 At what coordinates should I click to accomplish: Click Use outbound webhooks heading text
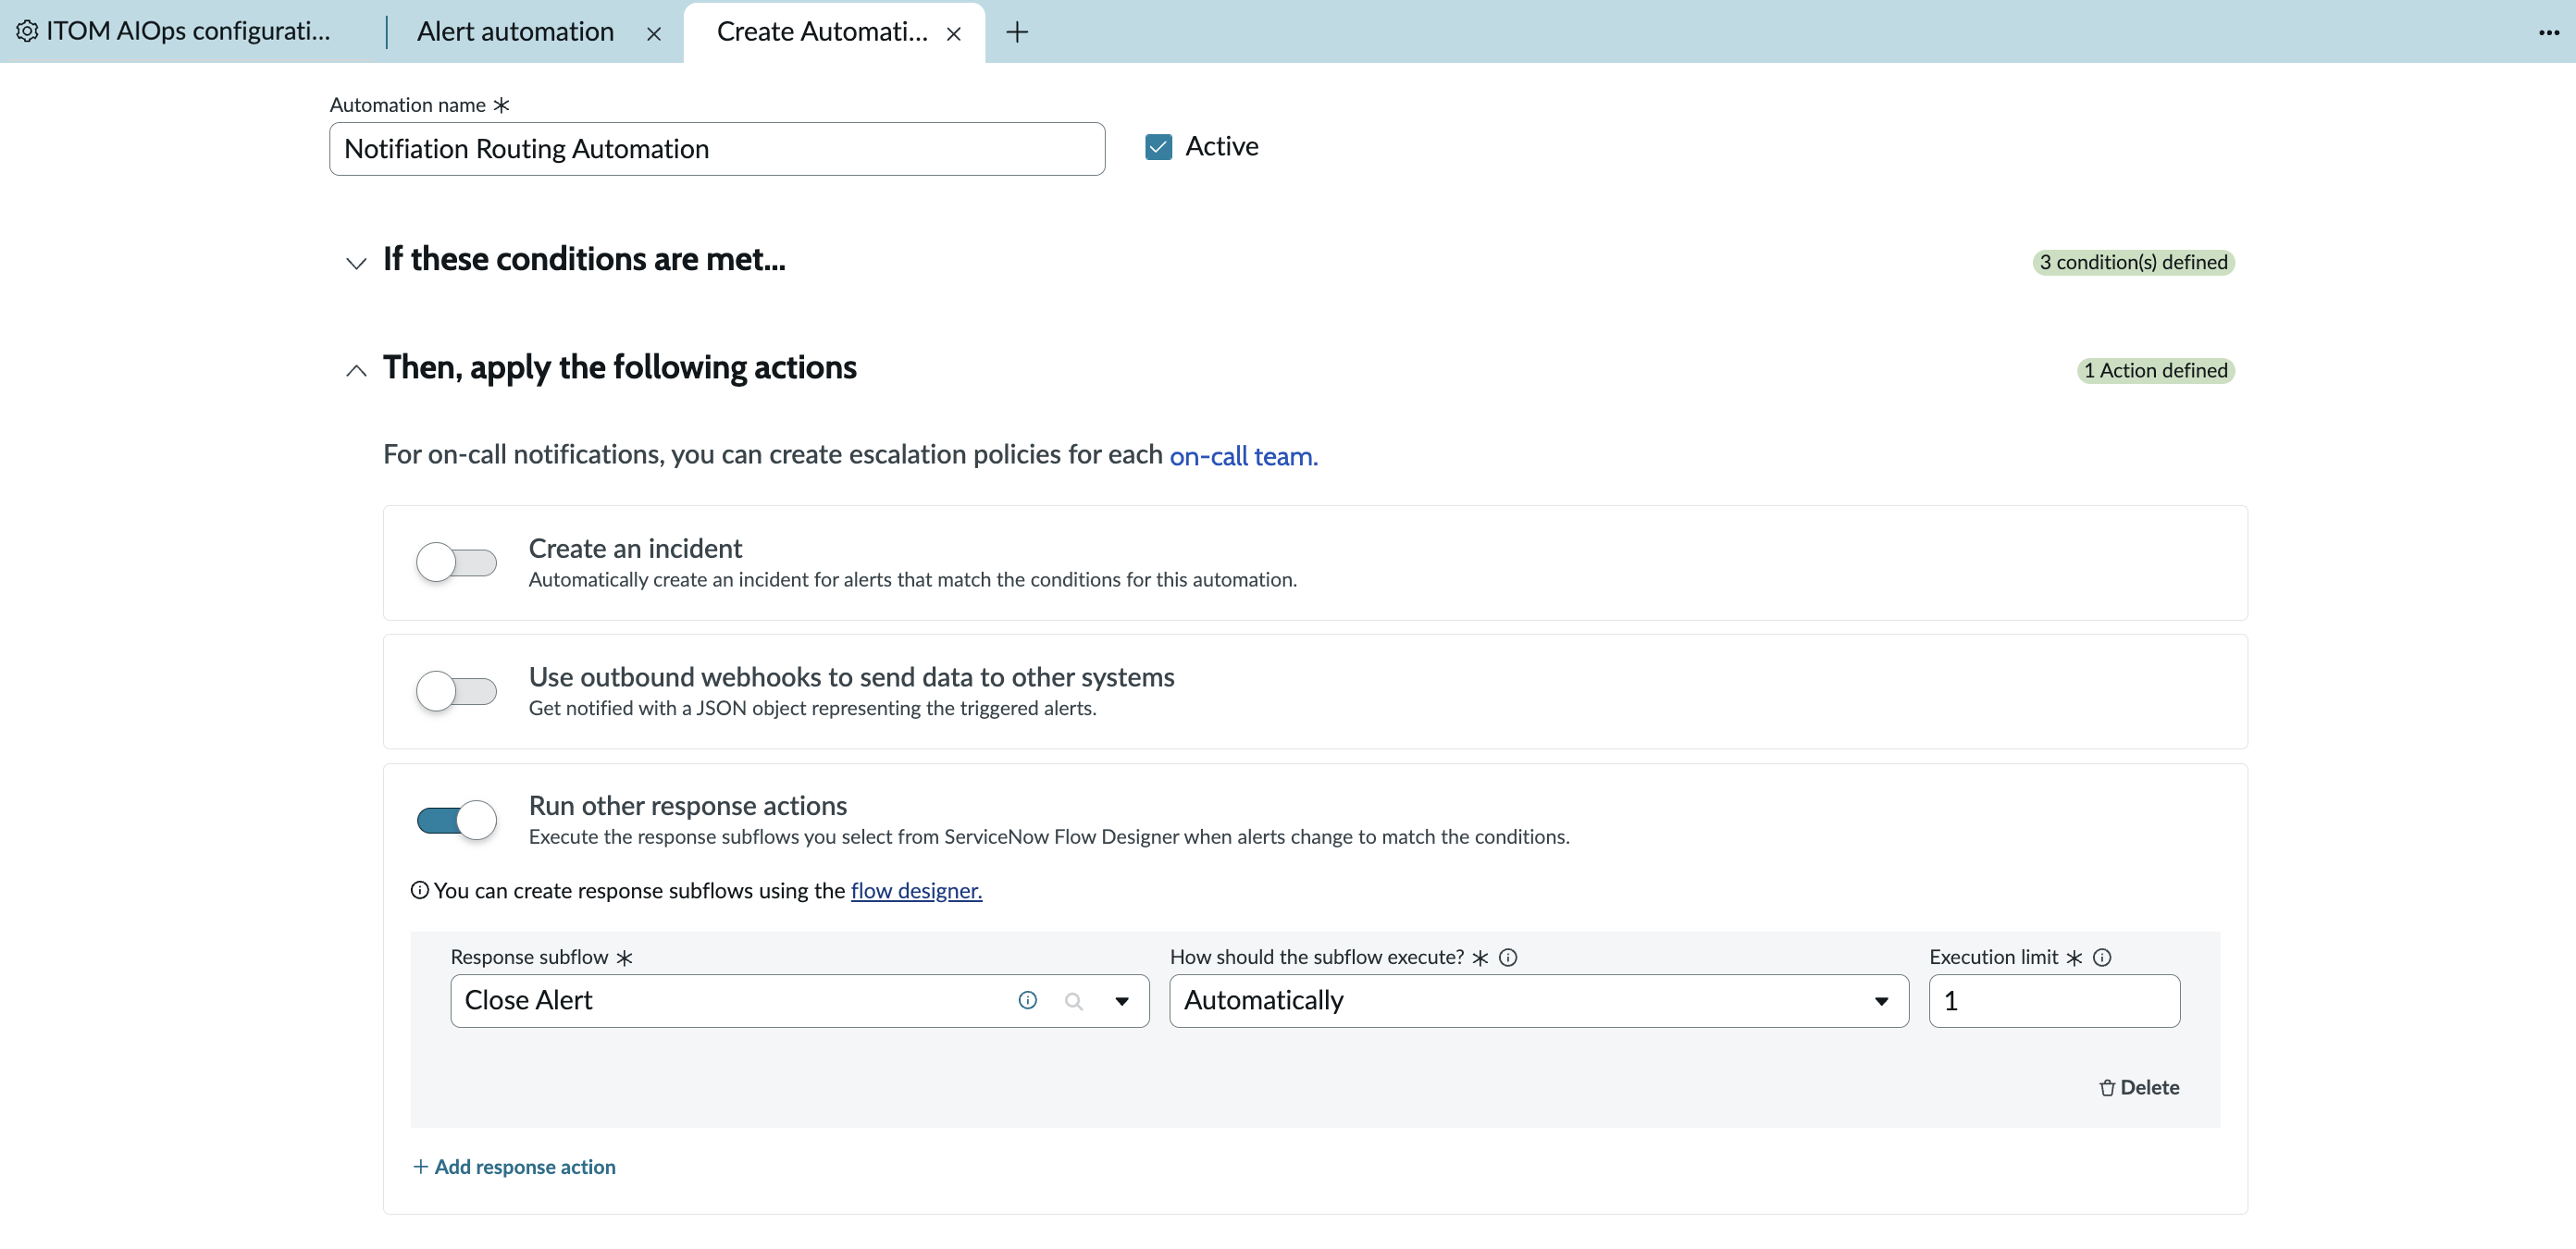point(851,677)
